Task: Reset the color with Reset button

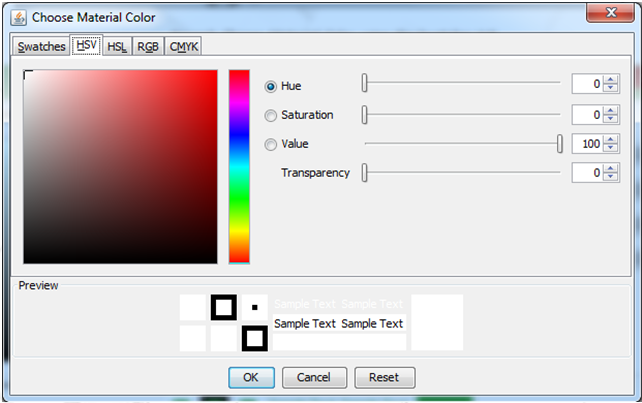Action: (384, 377)
